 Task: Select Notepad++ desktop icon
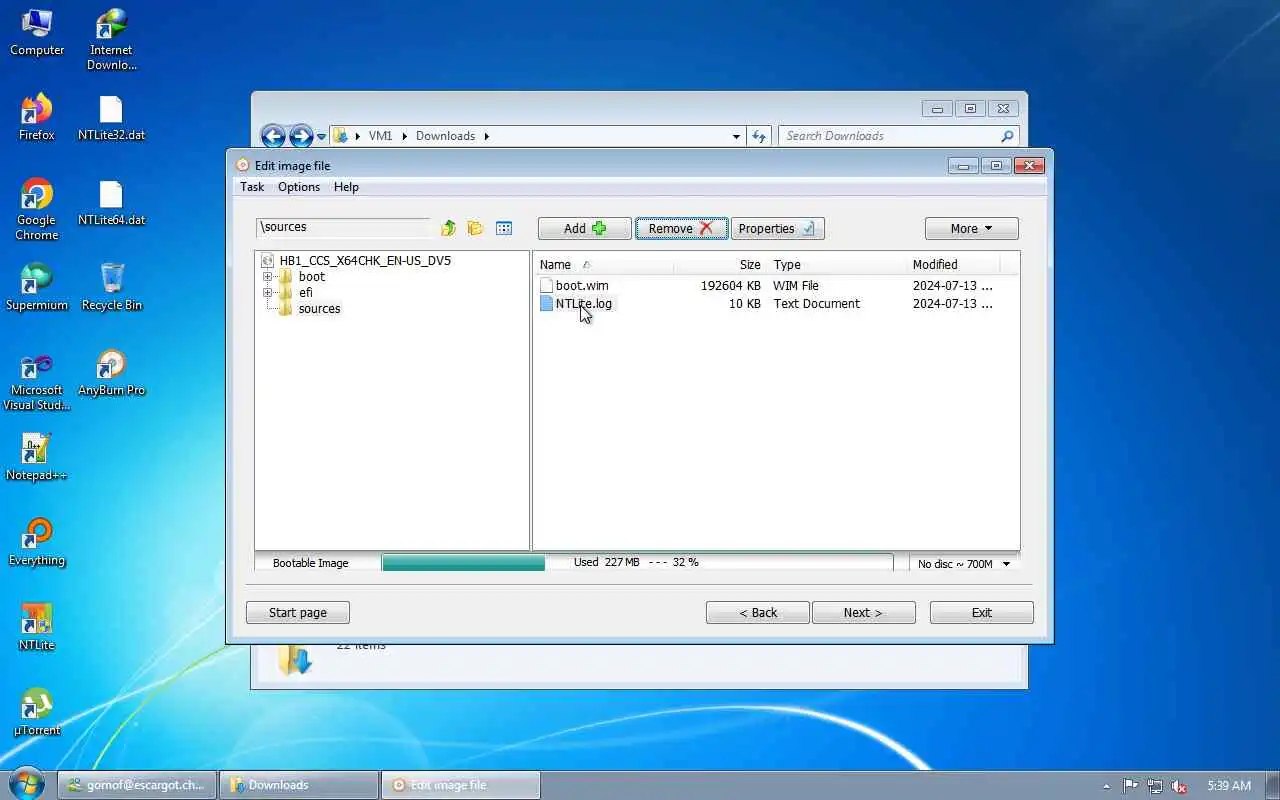click(x=37, y=458)
